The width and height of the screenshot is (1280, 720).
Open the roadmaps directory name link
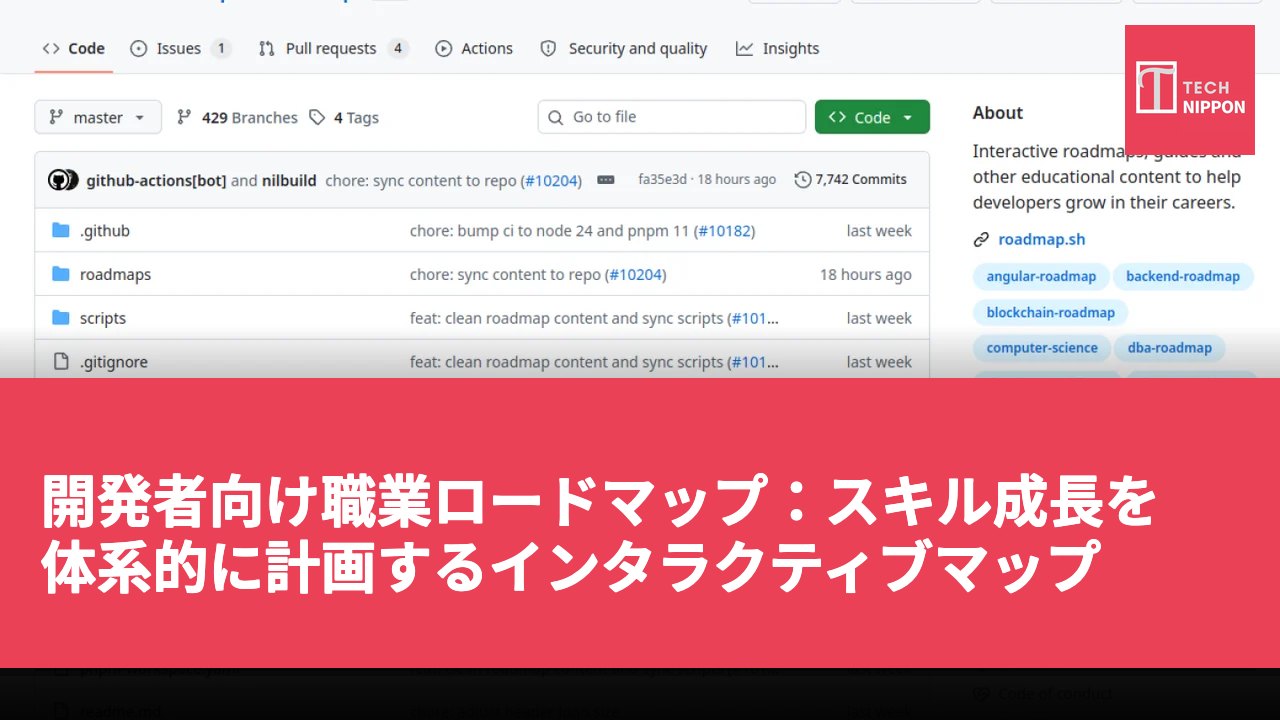pos(115,275)
